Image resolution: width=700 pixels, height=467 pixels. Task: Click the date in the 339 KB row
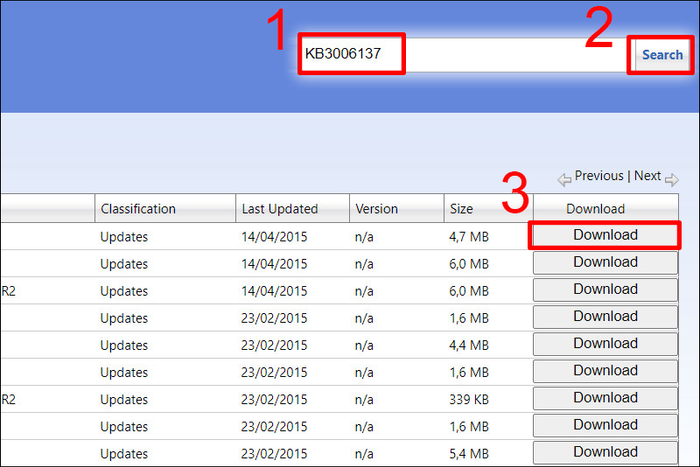(274, 399)
